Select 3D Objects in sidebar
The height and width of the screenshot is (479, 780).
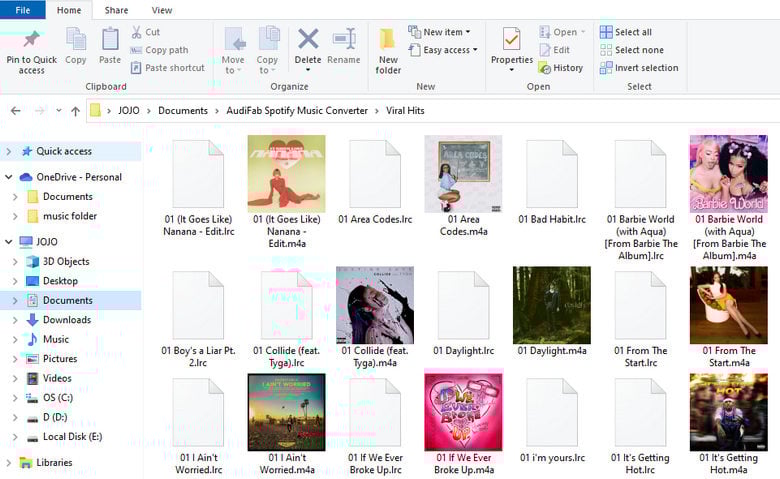[66, 261]
